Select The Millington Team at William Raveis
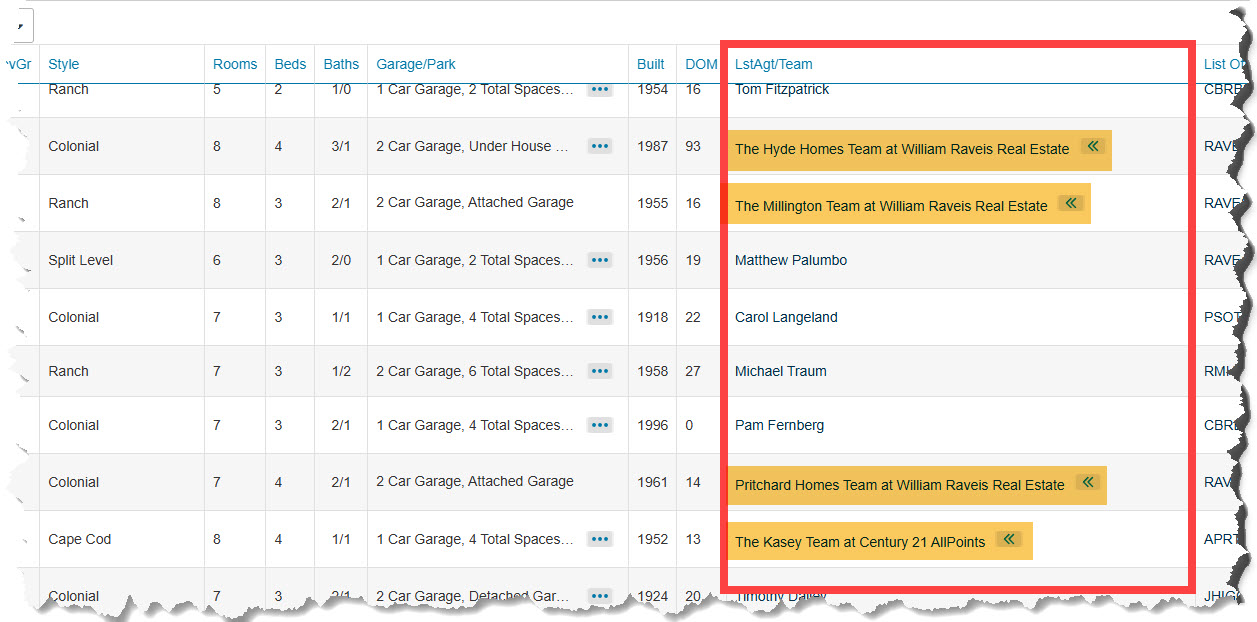 click(x=891, y=206)
